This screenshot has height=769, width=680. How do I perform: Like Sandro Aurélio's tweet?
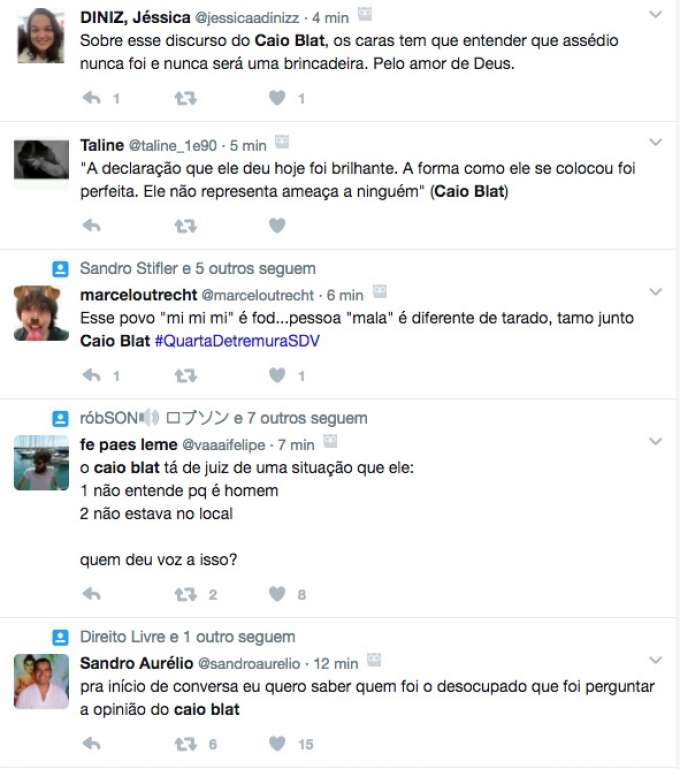pyautogui.click(x=277, y=743)
